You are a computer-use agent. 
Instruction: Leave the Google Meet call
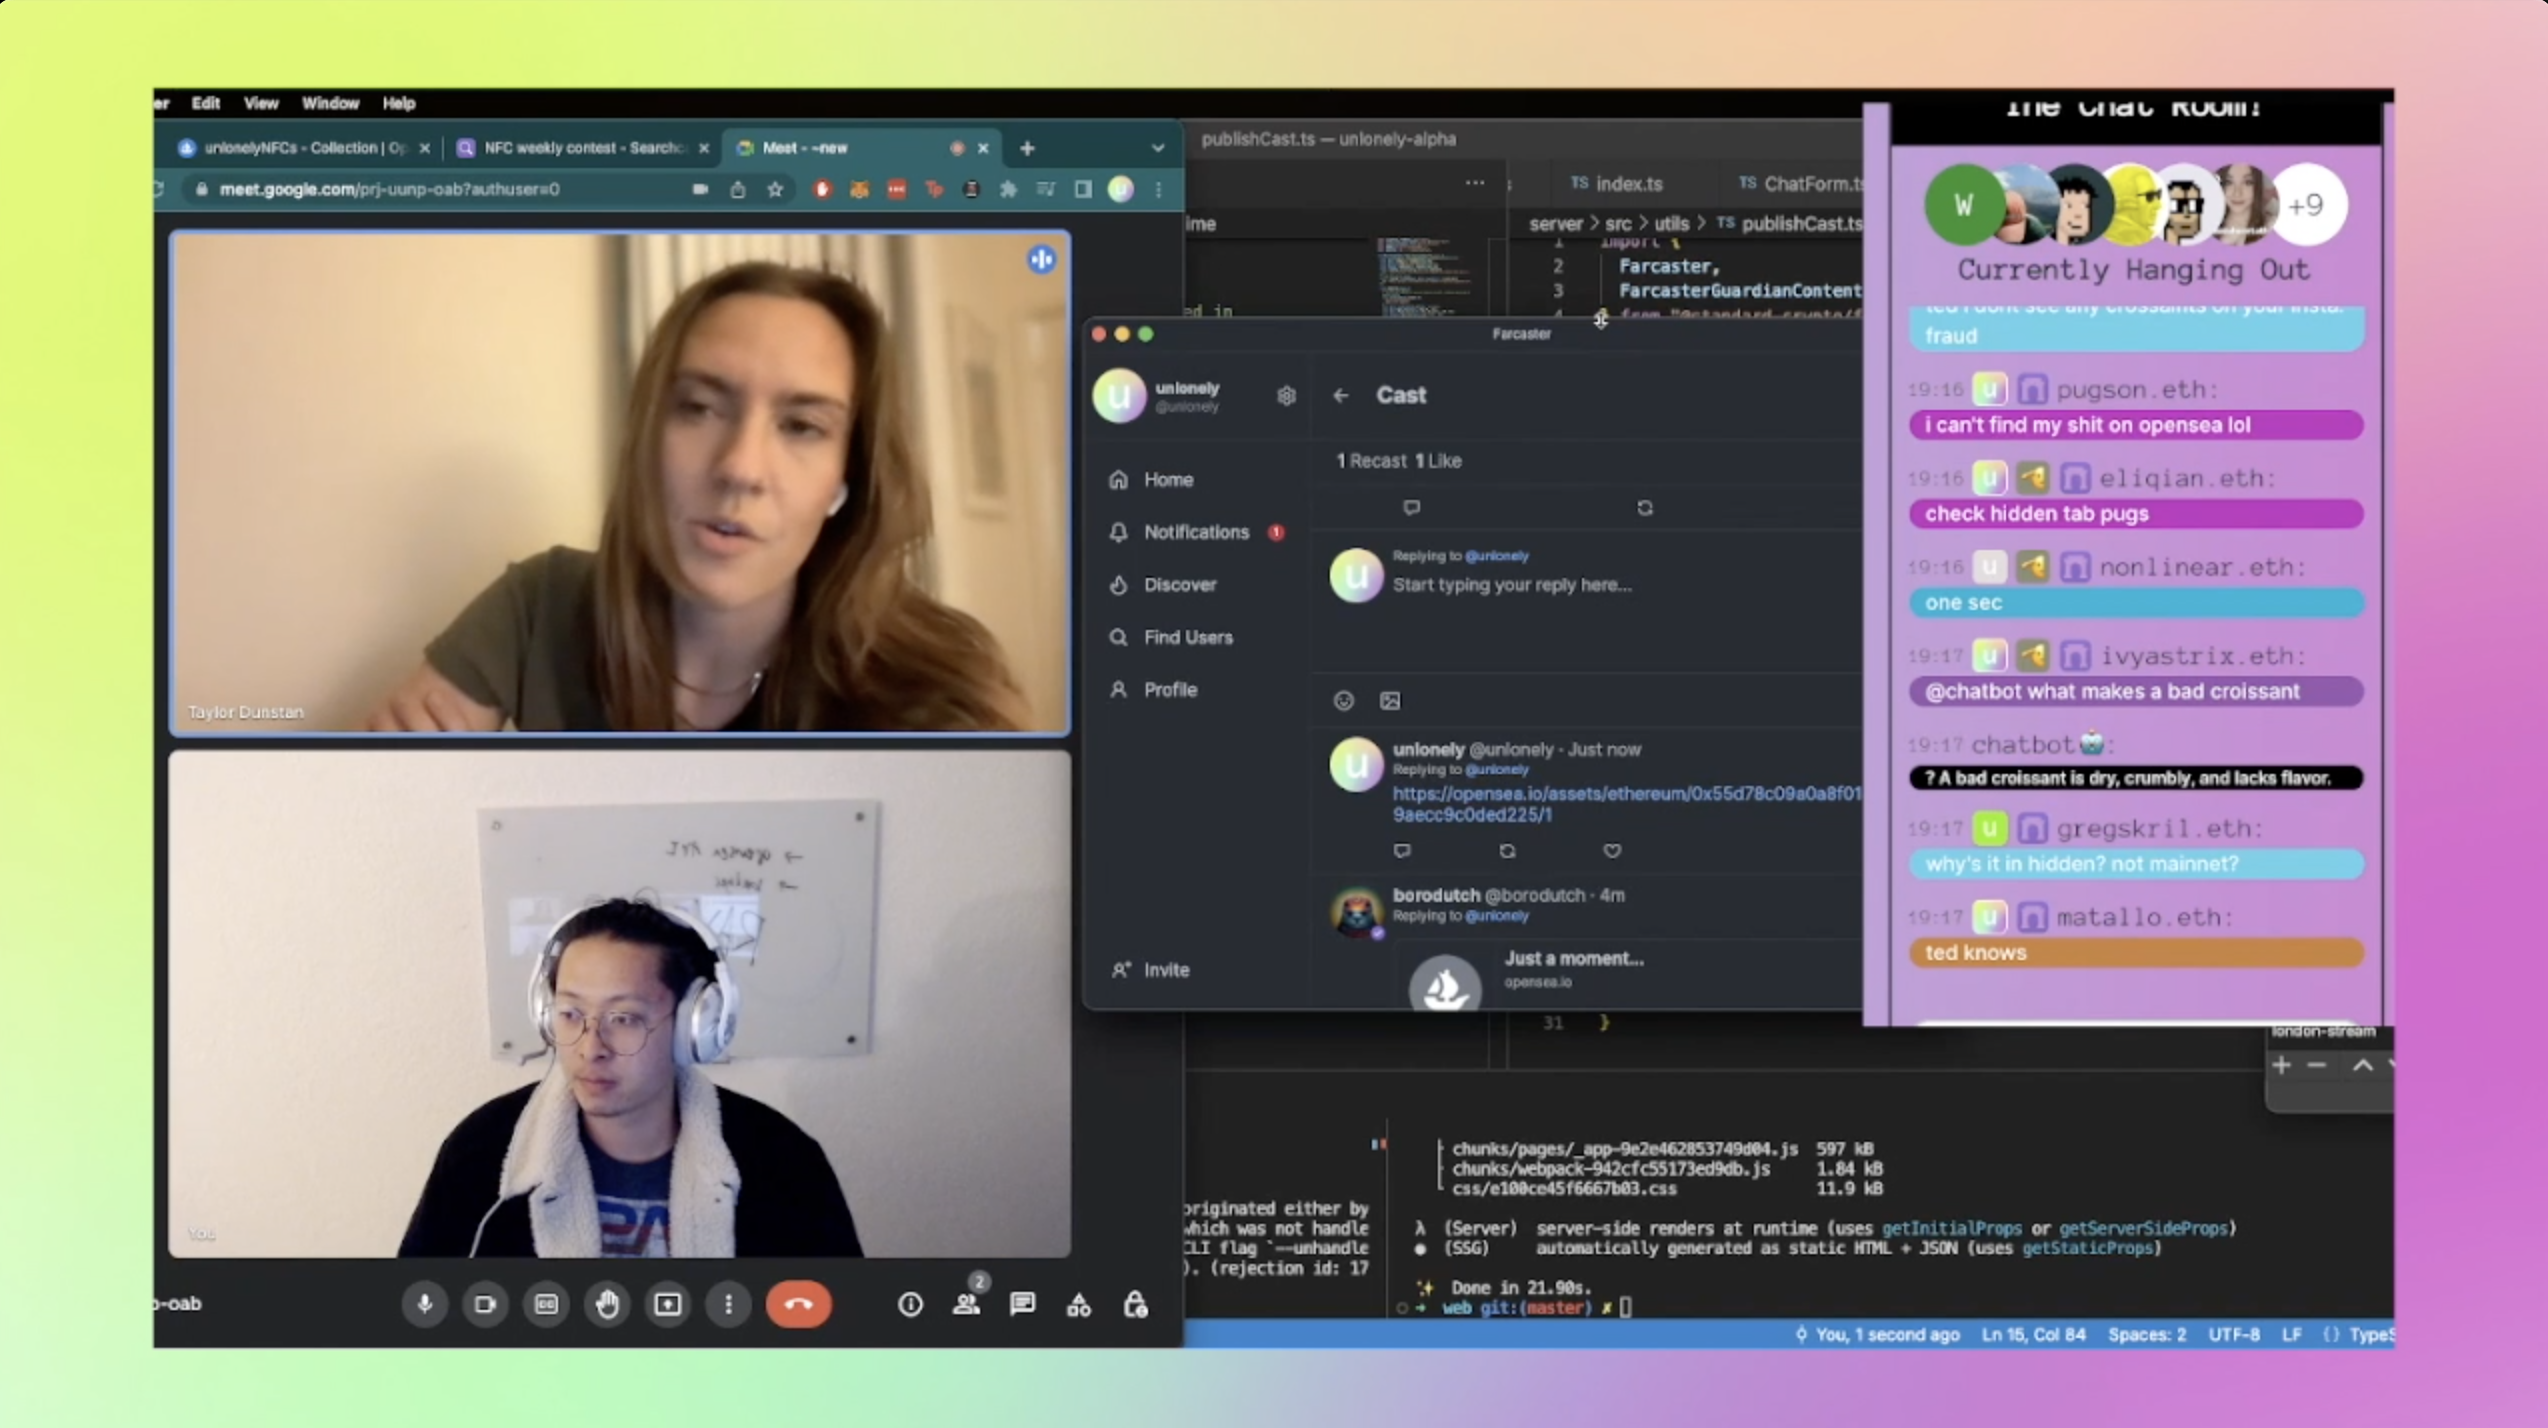coord(798,1304)
